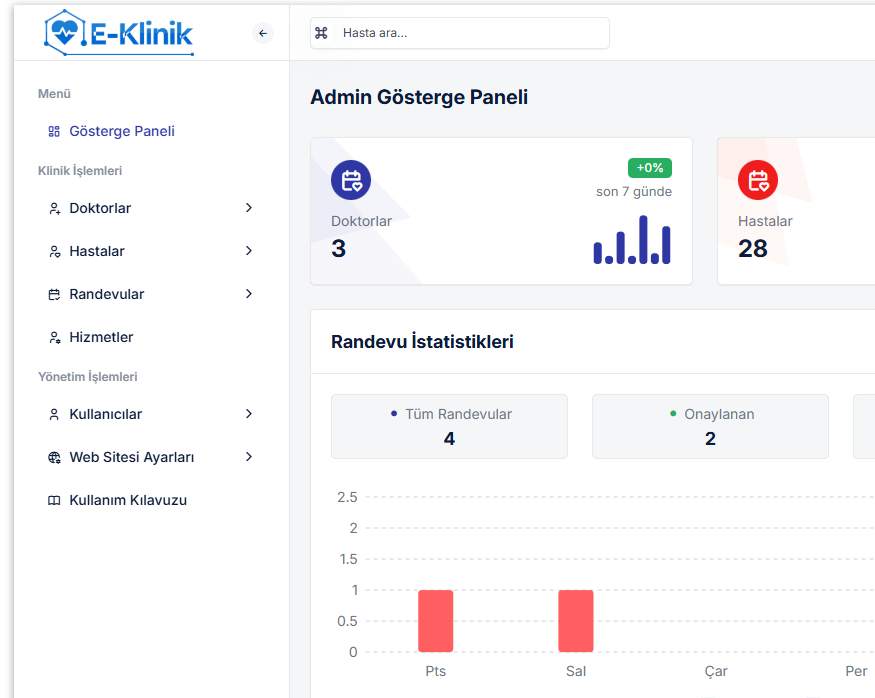Expand the Hastalar submenu chevron
Screen dimensions: 875x698
click(x=249, y=251)
